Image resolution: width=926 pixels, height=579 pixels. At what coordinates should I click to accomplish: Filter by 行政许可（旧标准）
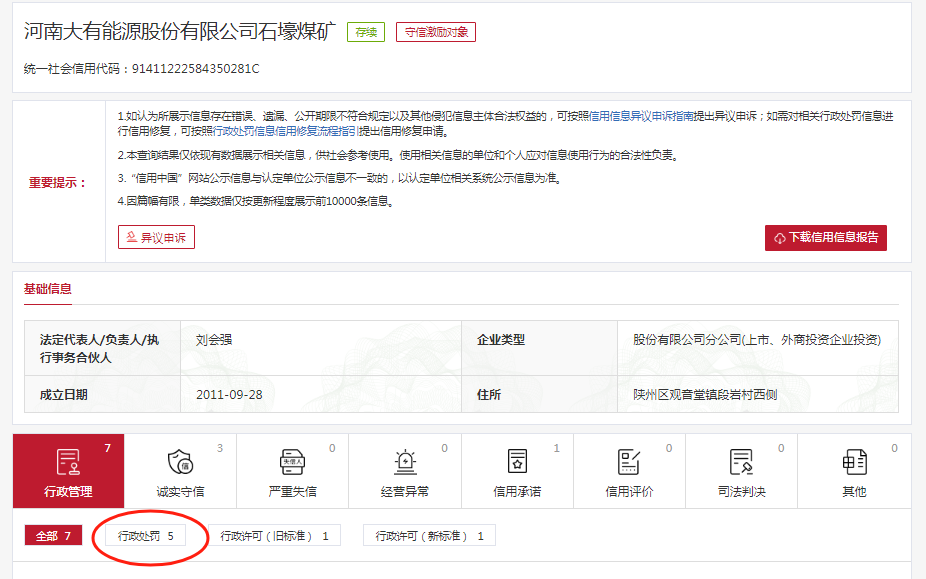pos(274,536)
